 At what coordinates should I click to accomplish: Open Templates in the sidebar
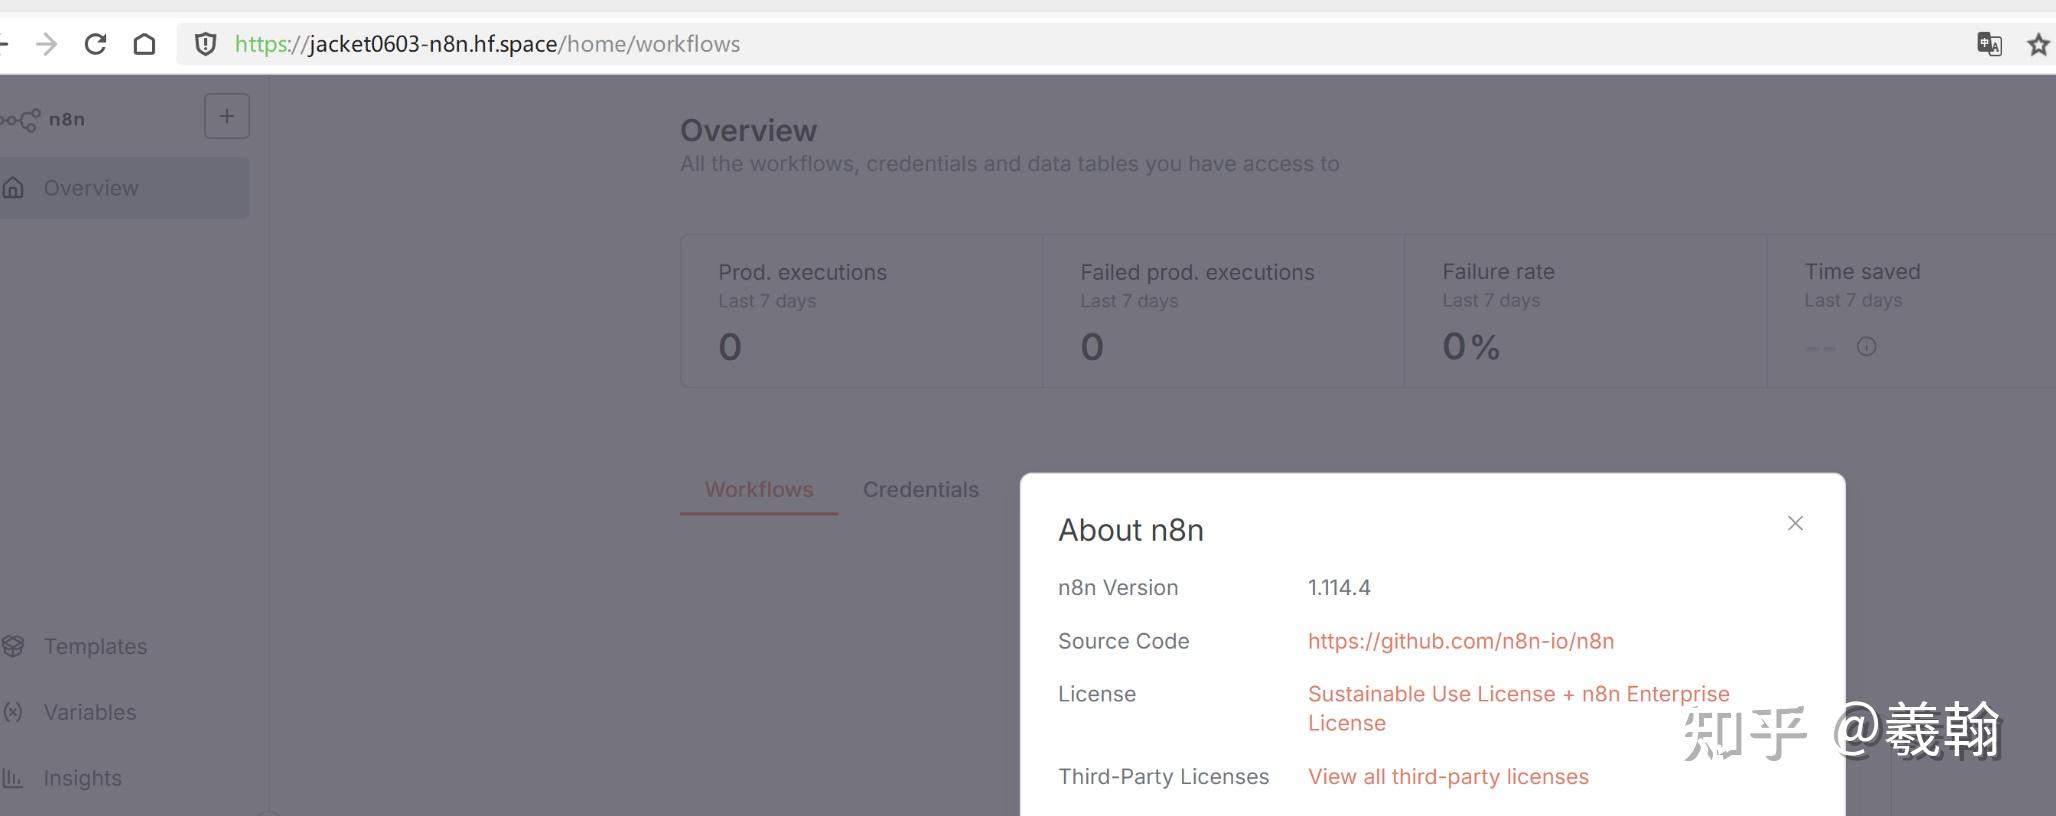point(95,646)
